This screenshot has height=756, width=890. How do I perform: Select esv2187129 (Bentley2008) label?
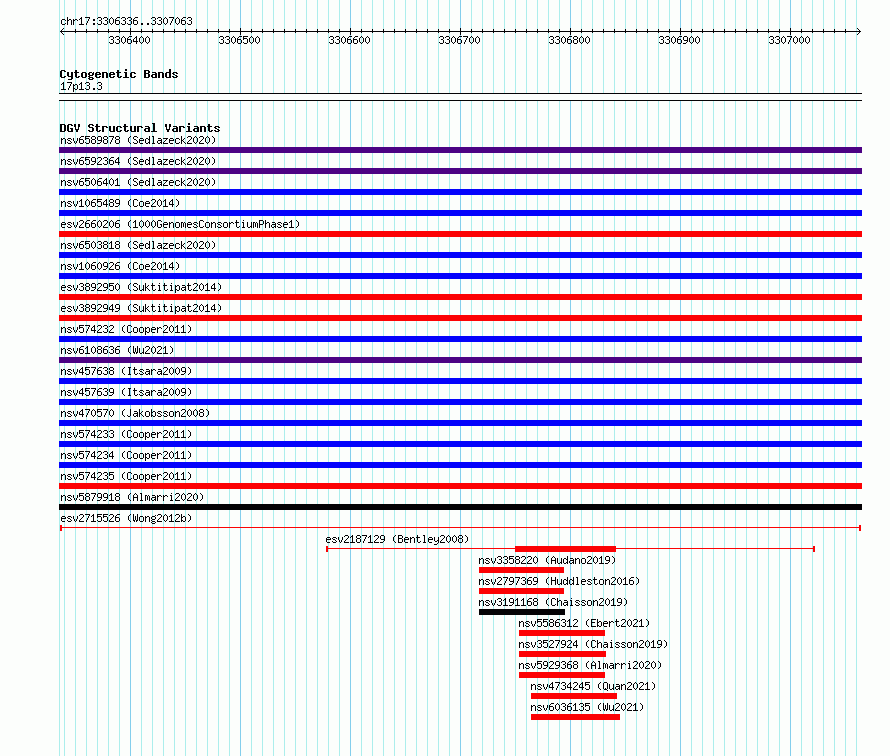397,539
